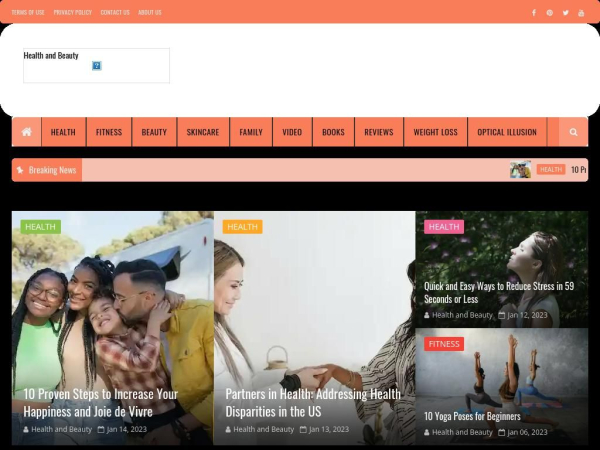The height and width of the screenshot is (450, 600).
Task: Click the Fitness tag on yoga post
Action: (x=444, y=344)
